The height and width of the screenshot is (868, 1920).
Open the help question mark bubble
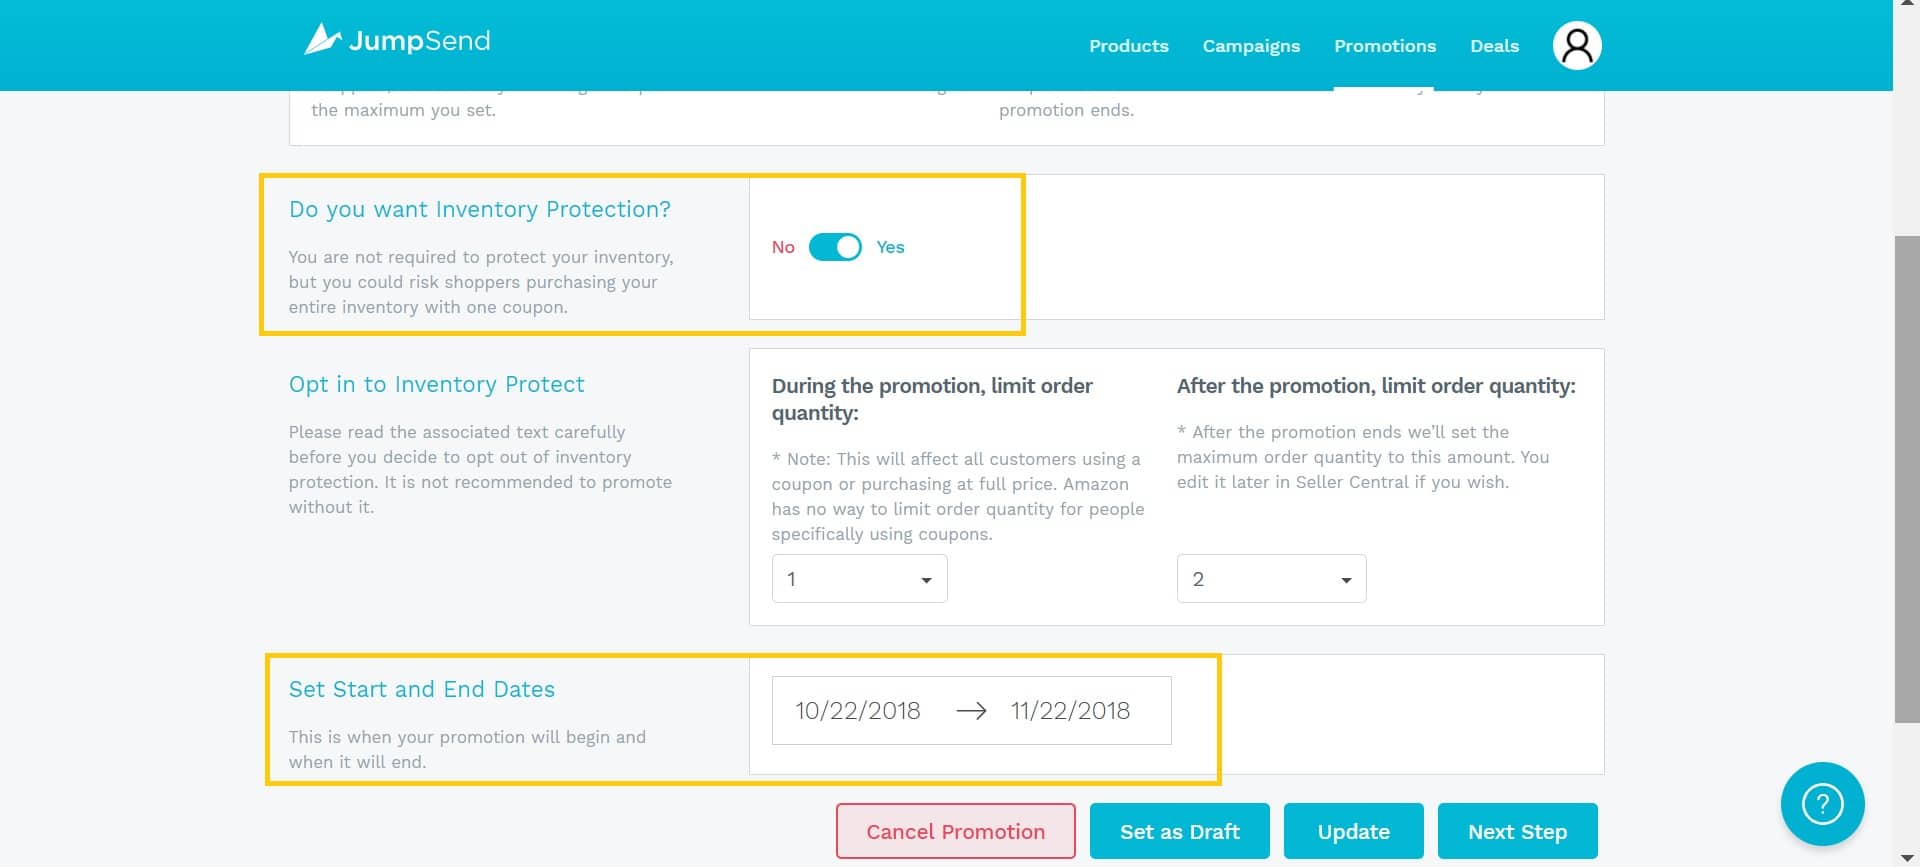point(1822,804)
